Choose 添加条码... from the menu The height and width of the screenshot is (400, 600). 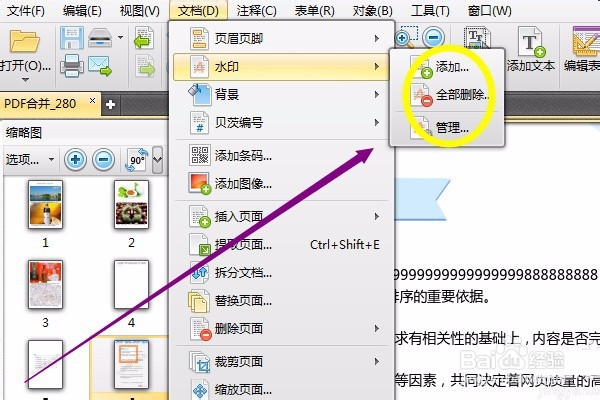click(284, 155)
